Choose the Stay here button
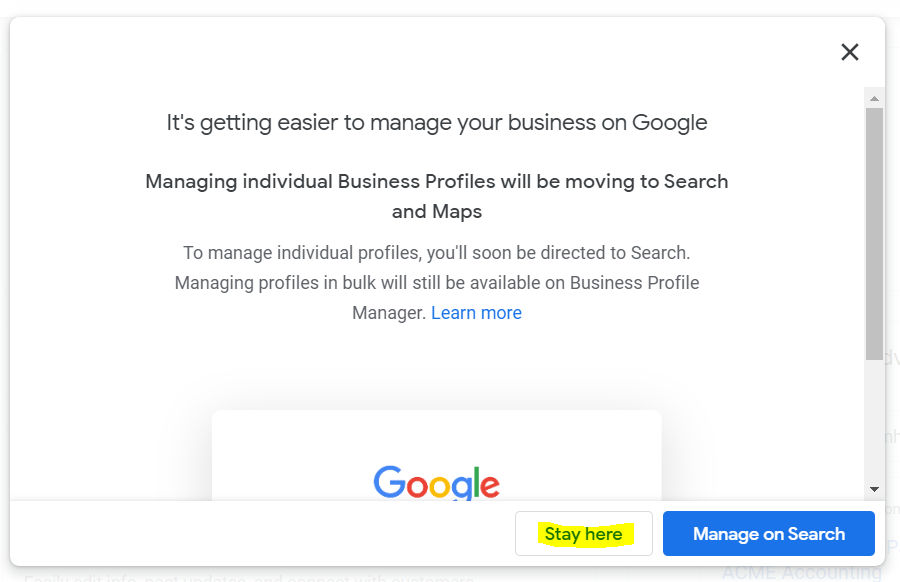This screenshot has width=900, height=582. click(584, 534)
